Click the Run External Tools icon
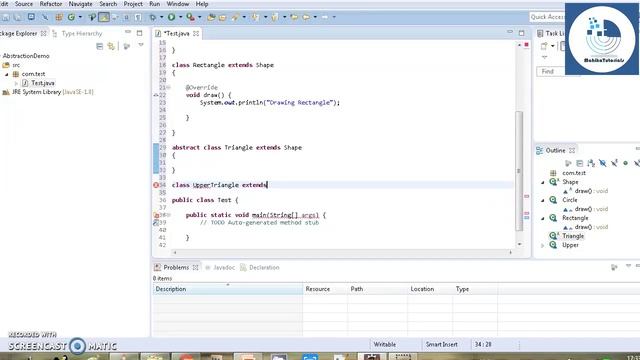This screenshot has height=360, width=640. point(190,17)
